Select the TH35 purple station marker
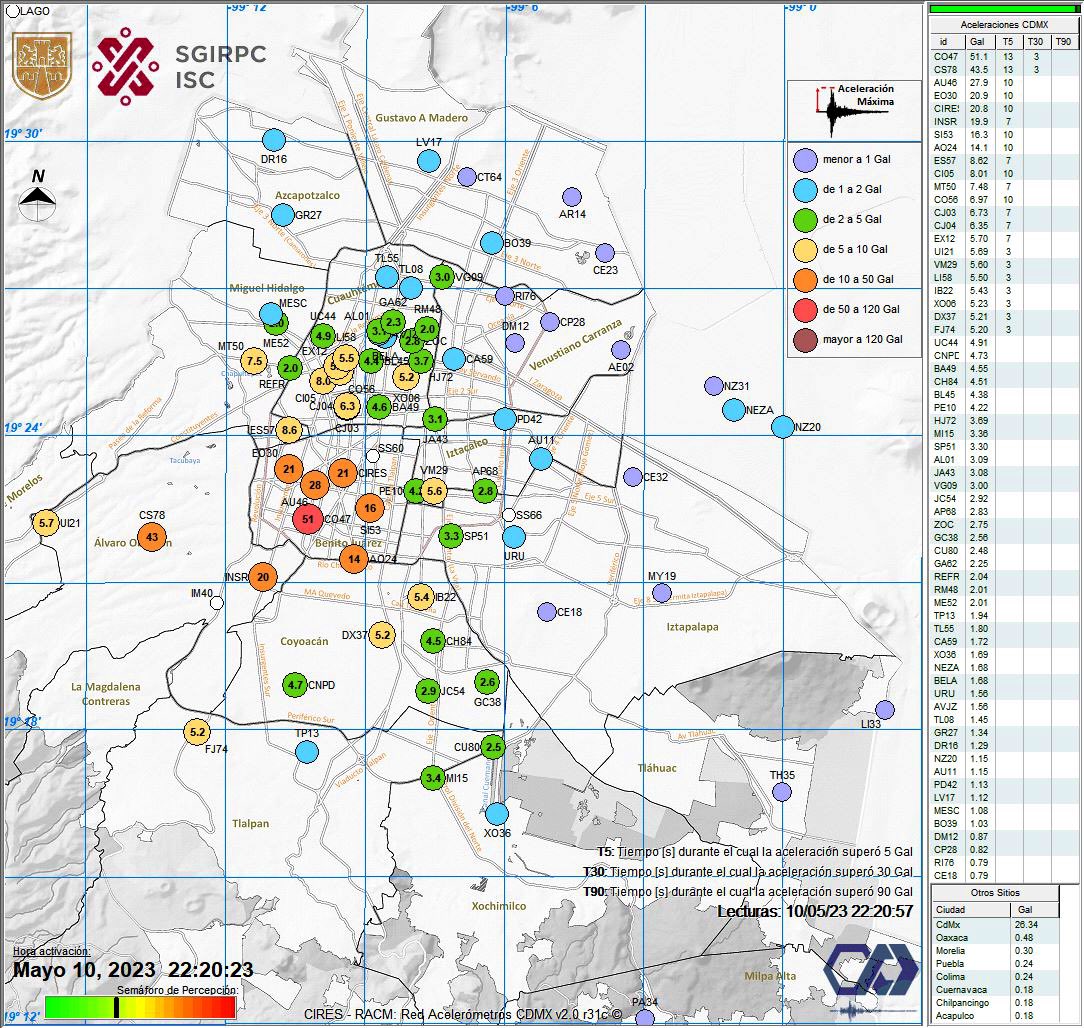Screen dimensions: 1084x1028 click(x=782, y=792)
